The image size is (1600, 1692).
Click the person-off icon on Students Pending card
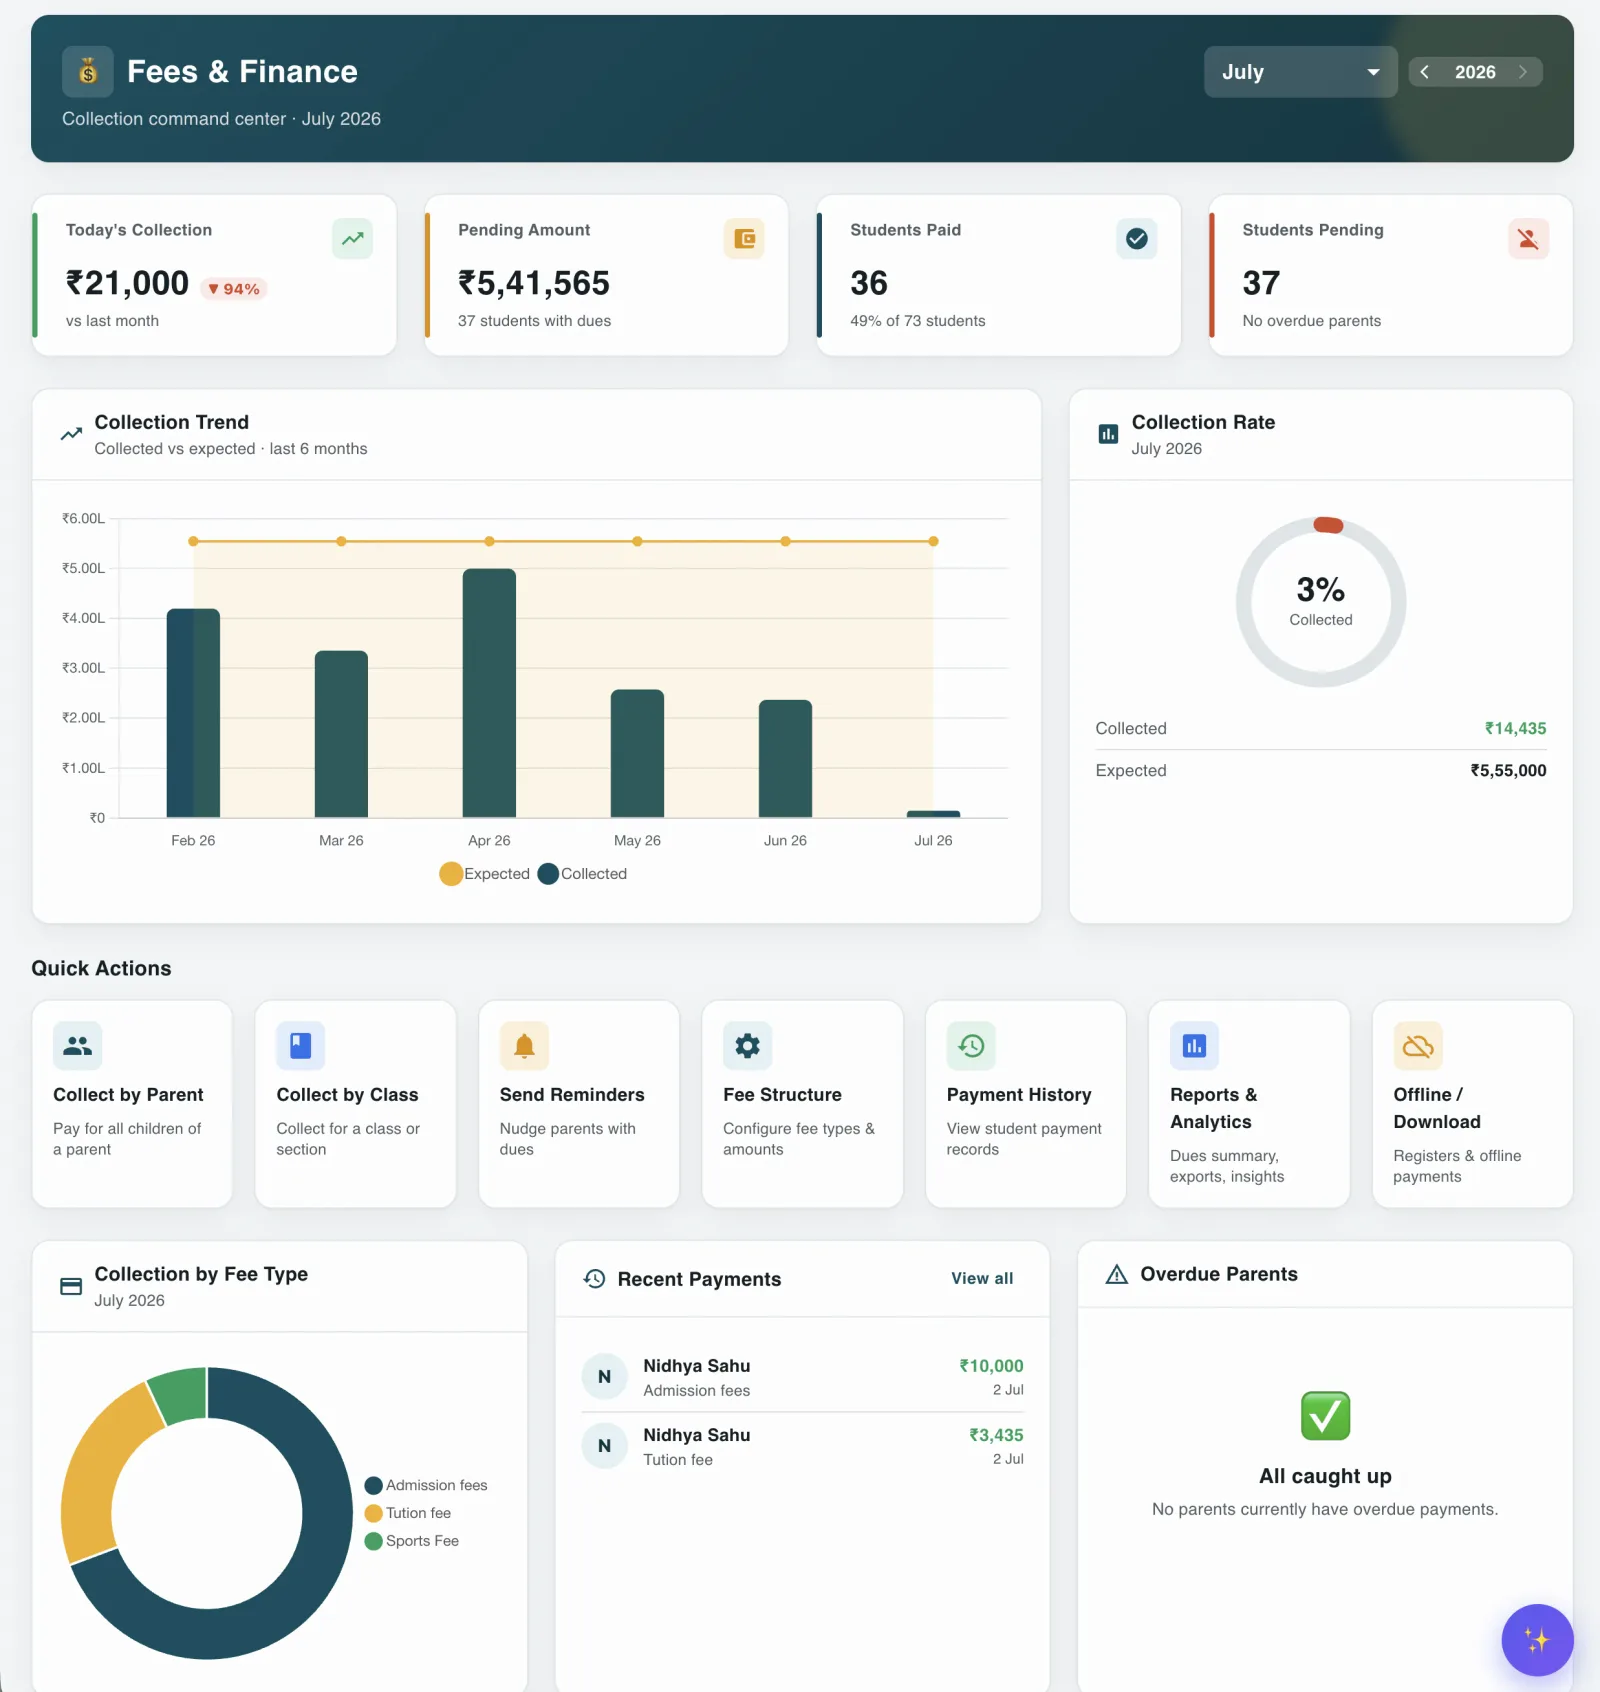point(1528,239)
